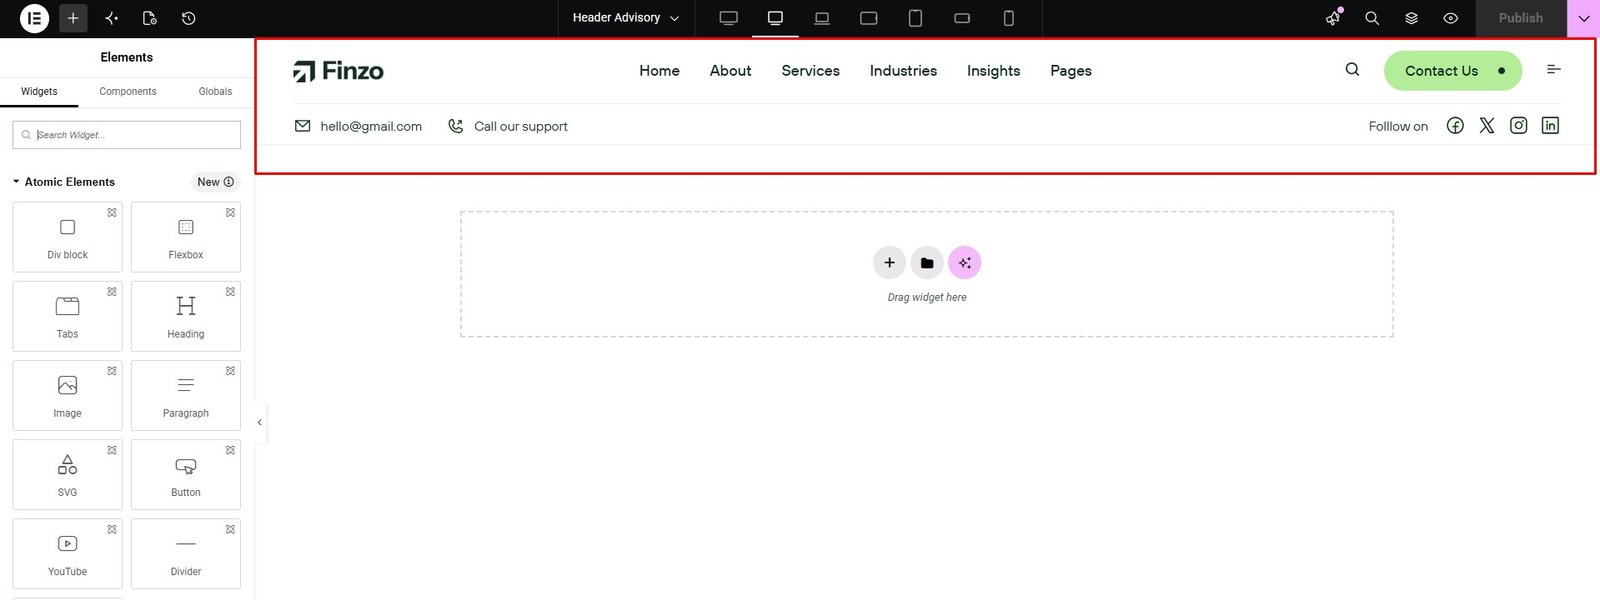
Task: Select the Image widget
Action: click(x=67, y=395)
